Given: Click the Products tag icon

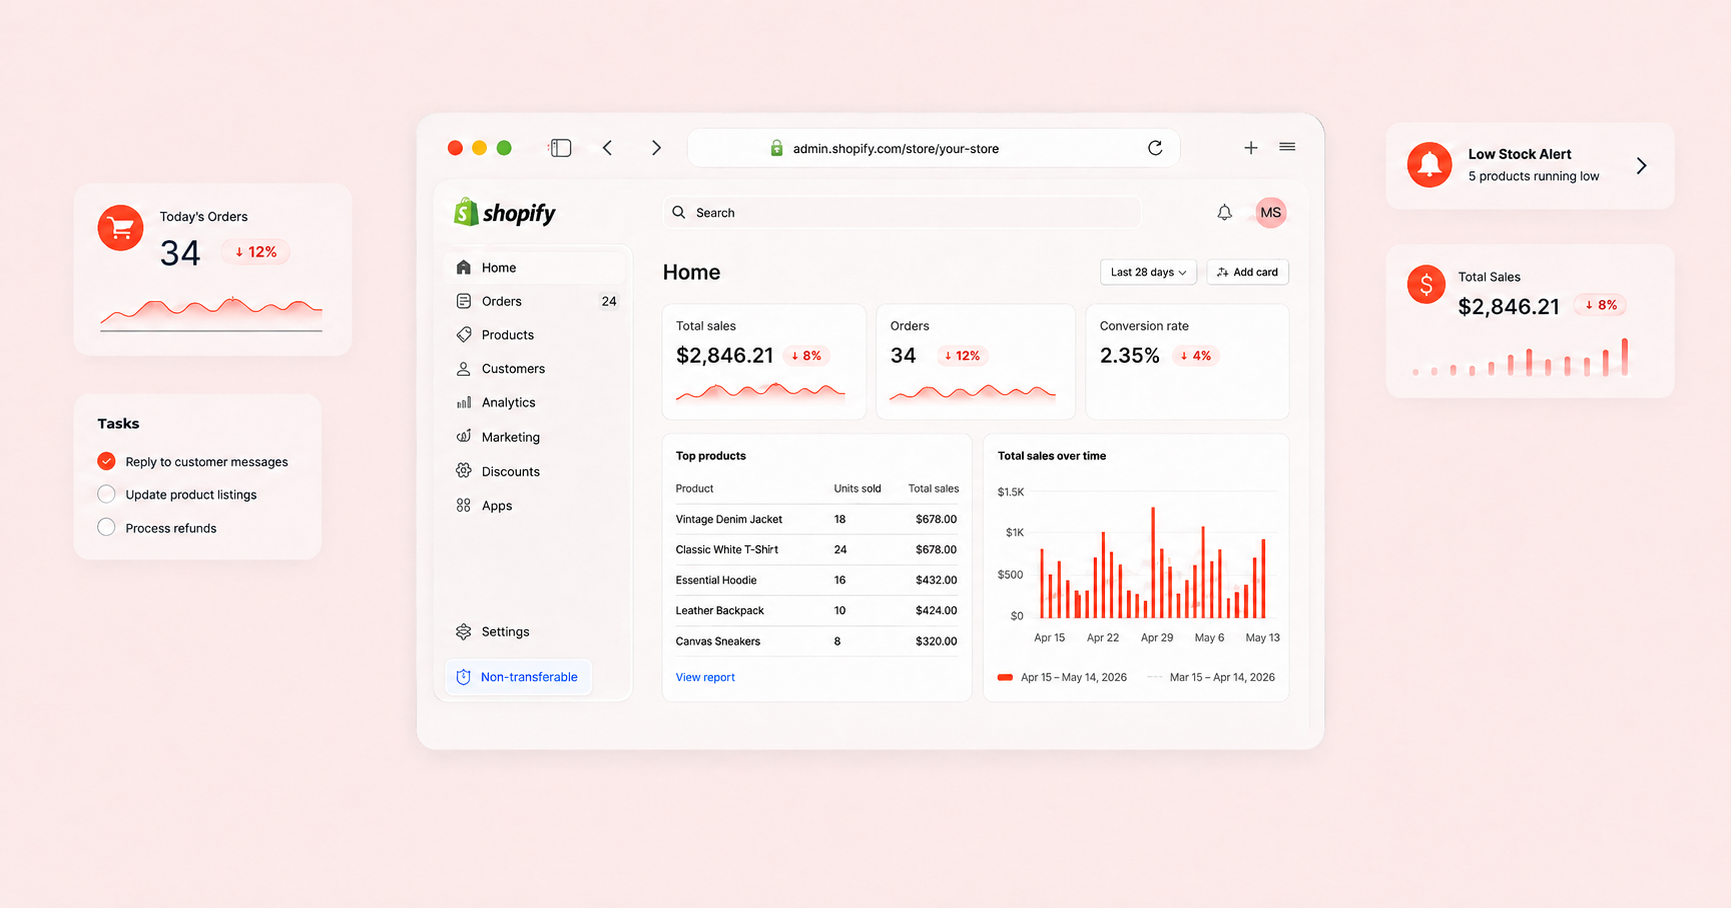Looking at the screenshot, I should coord(463,335).
